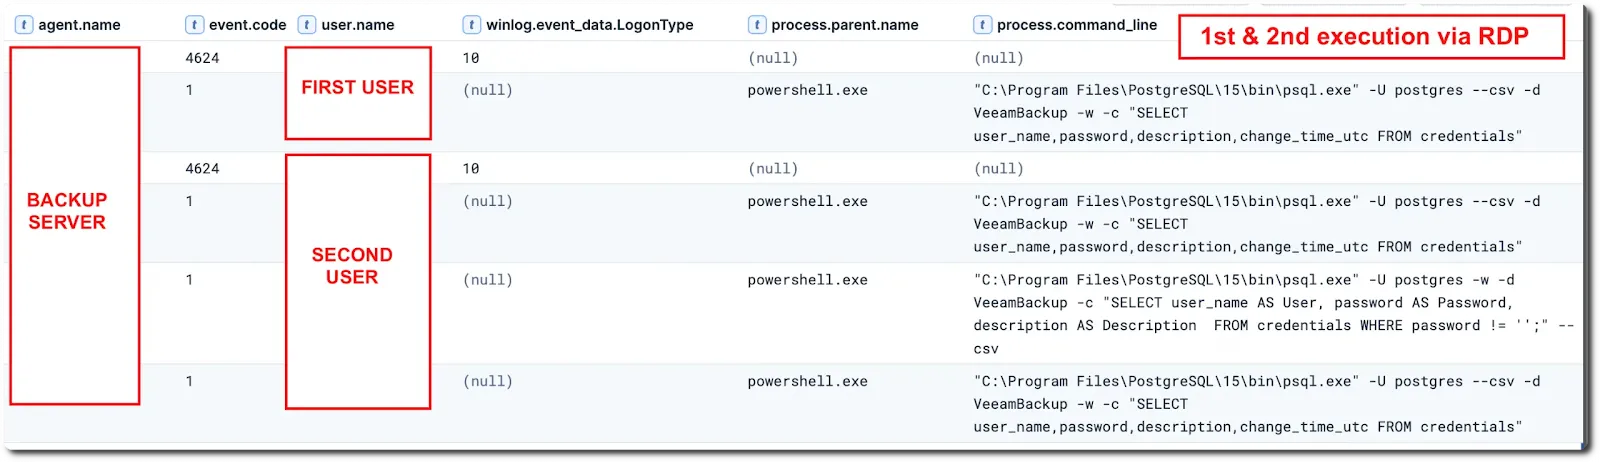
Task: Click the (null) parent name in SECOND USER logon row
Action: click(x=773, y=169)
